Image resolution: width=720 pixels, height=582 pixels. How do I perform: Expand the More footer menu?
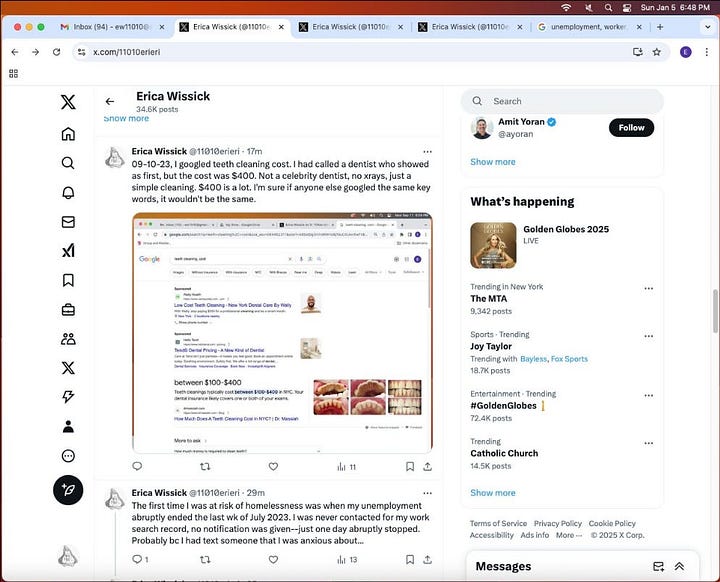coord(569,535)
